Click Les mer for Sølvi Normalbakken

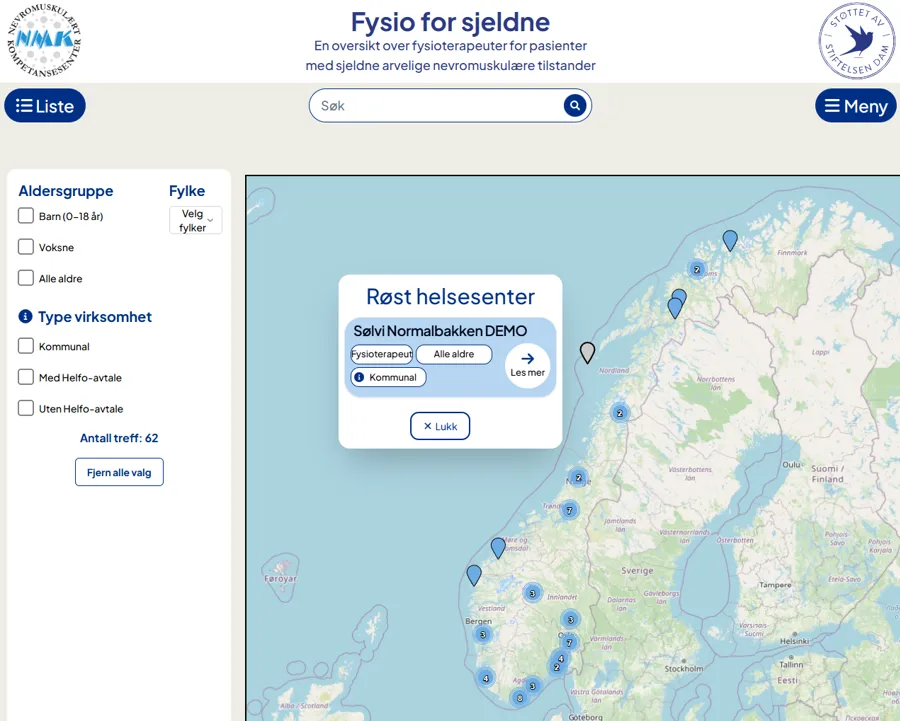click(x=527, y=366)
